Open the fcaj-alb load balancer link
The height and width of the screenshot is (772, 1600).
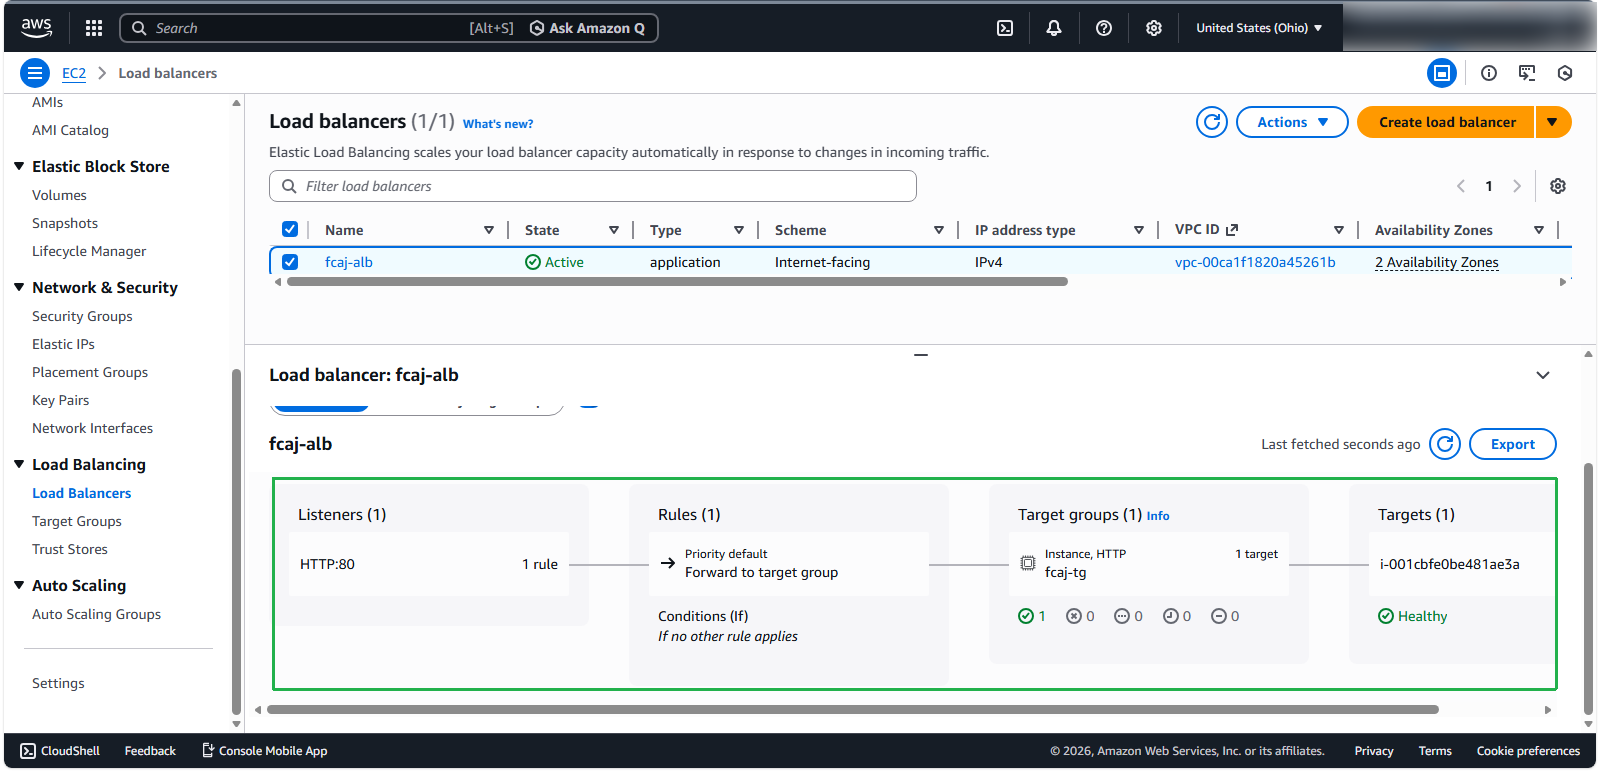[x=349, y=262]
